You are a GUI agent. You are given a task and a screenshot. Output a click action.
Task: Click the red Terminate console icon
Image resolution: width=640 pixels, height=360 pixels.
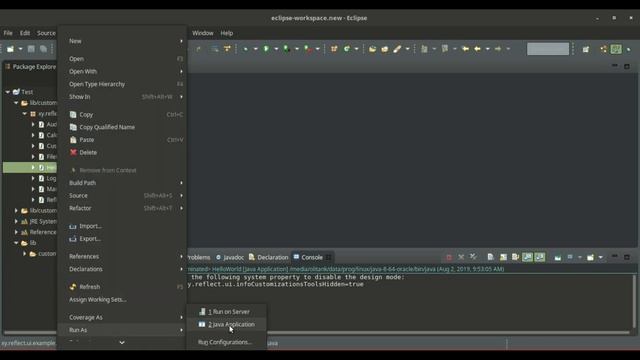tap(449, 257)
